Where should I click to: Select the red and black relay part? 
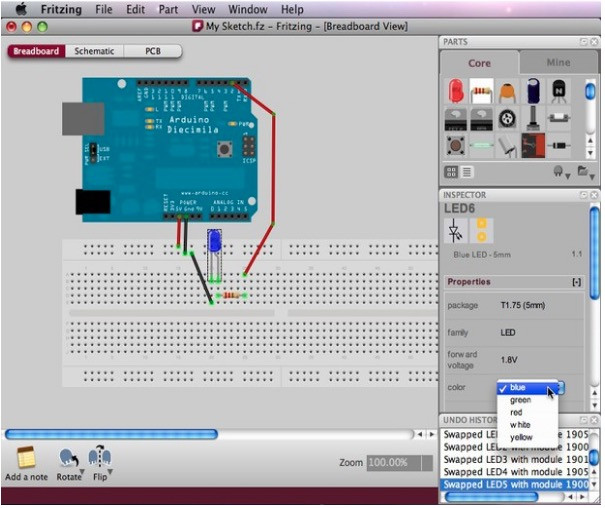(533, 145)
